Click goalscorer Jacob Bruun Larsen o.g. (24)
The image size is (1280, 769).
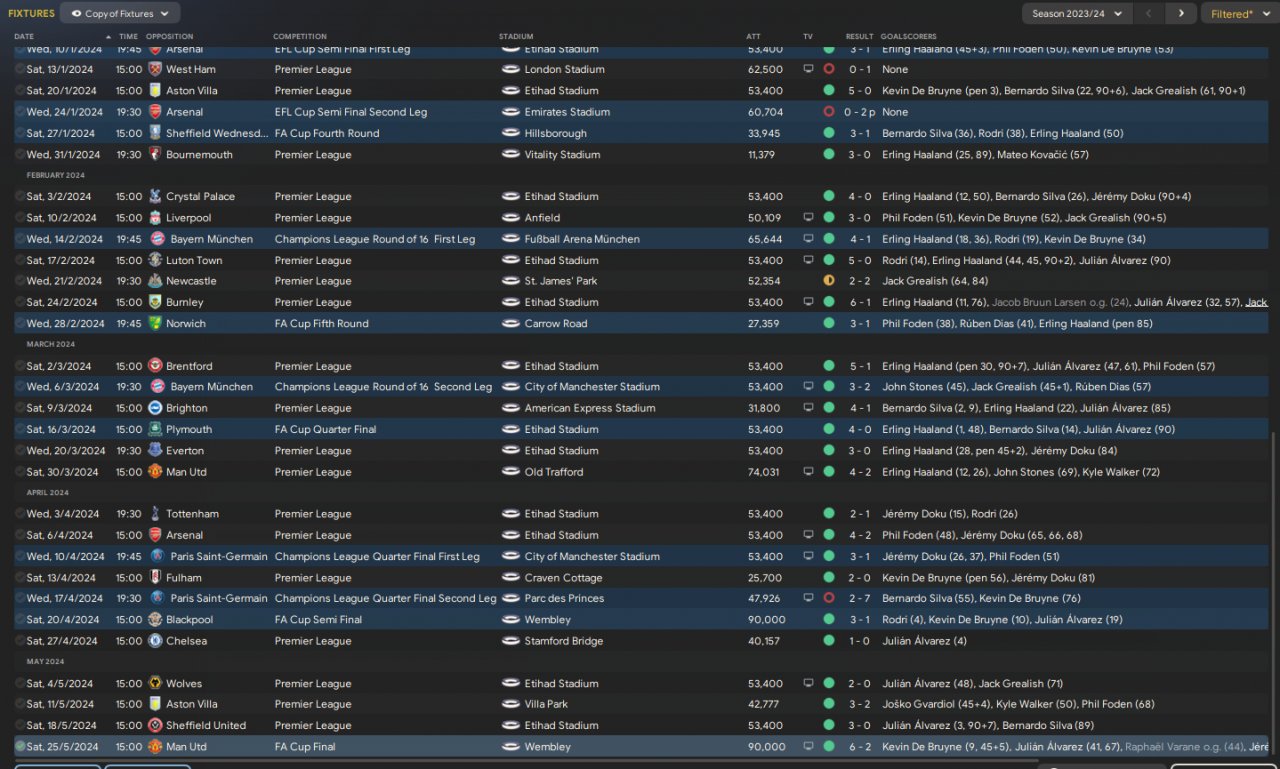(x=1060, y=303)
